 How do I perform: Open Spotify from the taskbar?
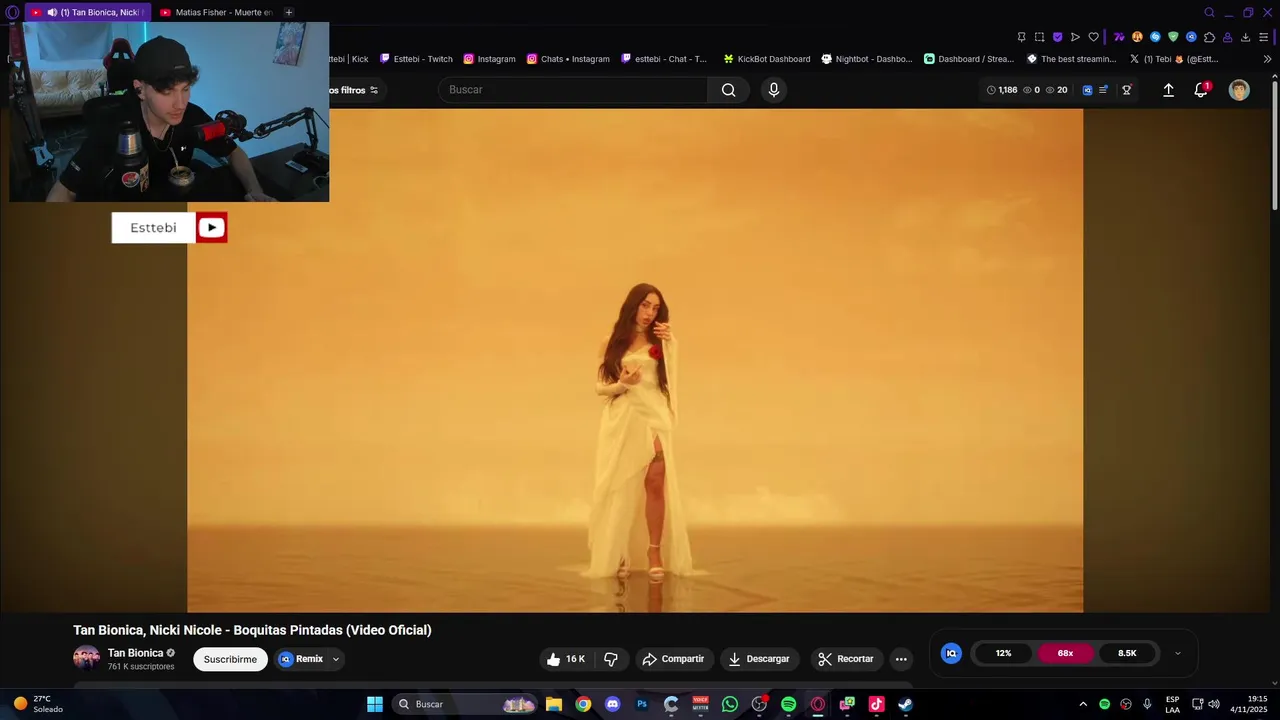click(788, 704)
